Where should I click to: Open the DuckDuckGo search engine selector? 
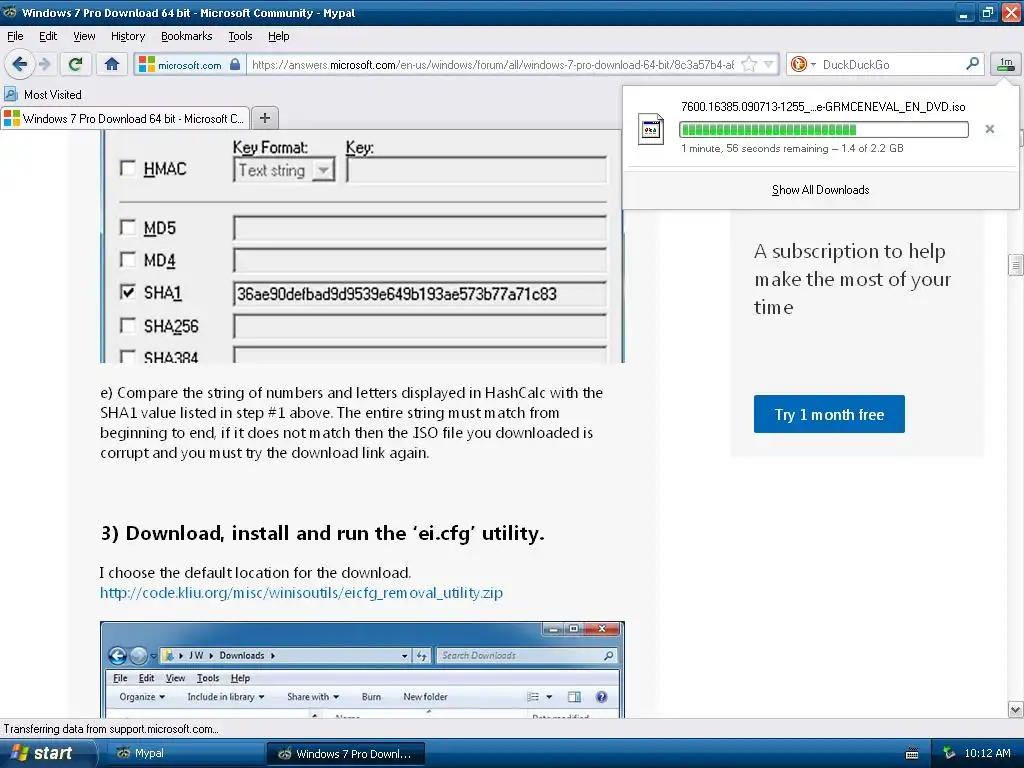point(803,64)
